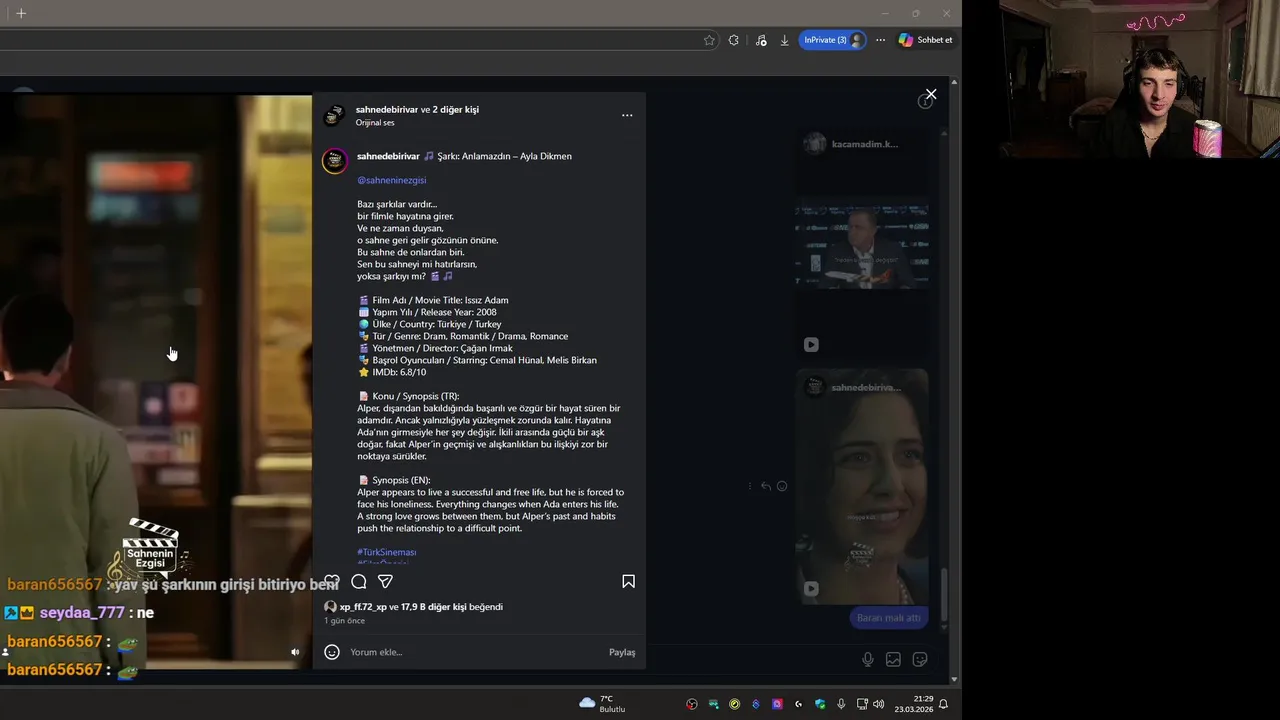Image resolution: width=1280 pixels, height=720 pixels.
Task: Open the sahnedebirivar profile from post header
Action: pyautogui.click(x=387, y=109)
